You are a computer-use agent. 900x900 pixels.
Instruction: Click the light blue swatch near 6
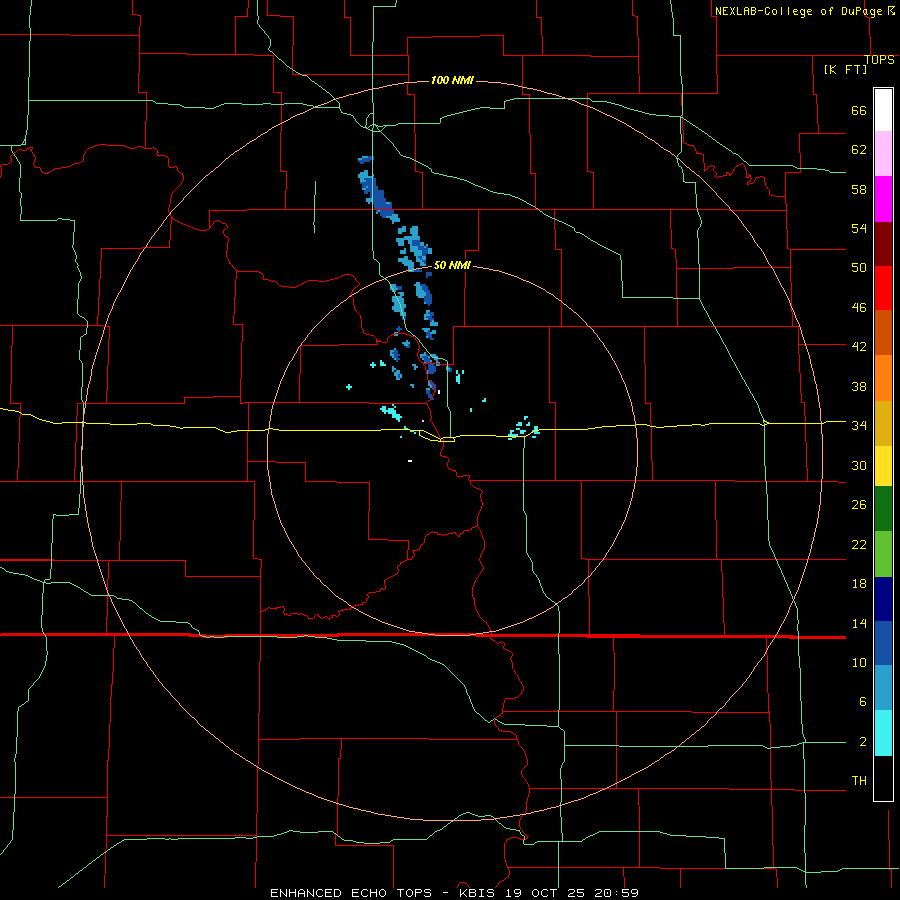tap(883, 688)
